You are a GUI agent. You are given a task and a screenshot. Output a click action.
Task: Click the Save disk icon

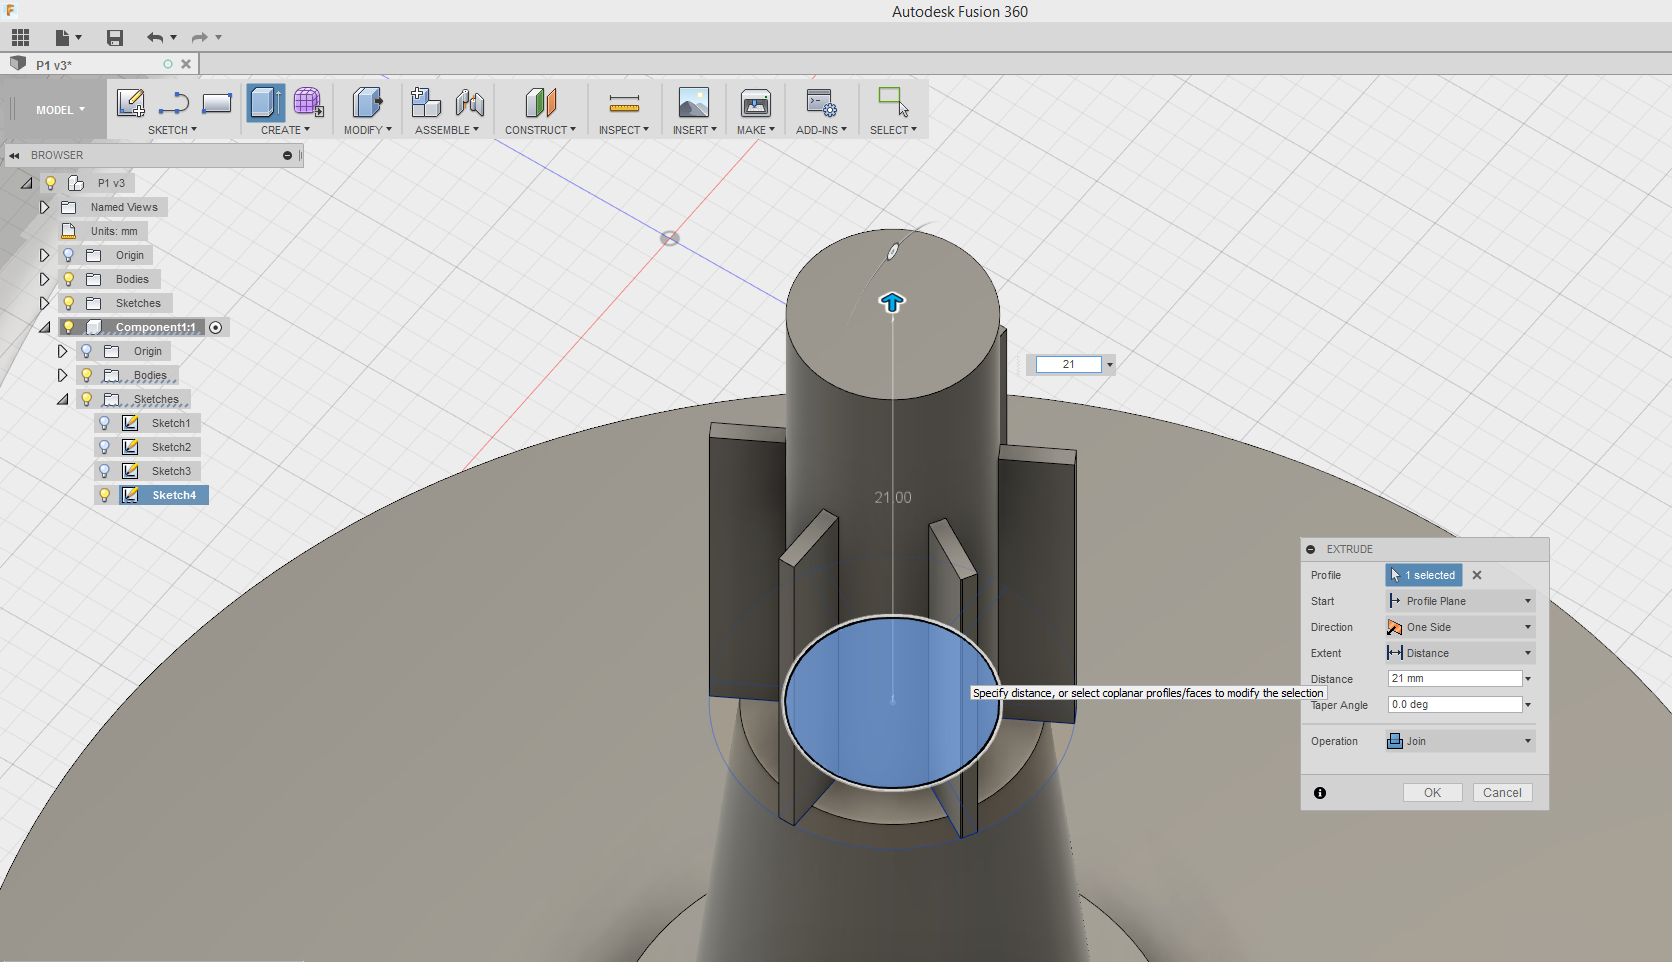tap(115, 38)
